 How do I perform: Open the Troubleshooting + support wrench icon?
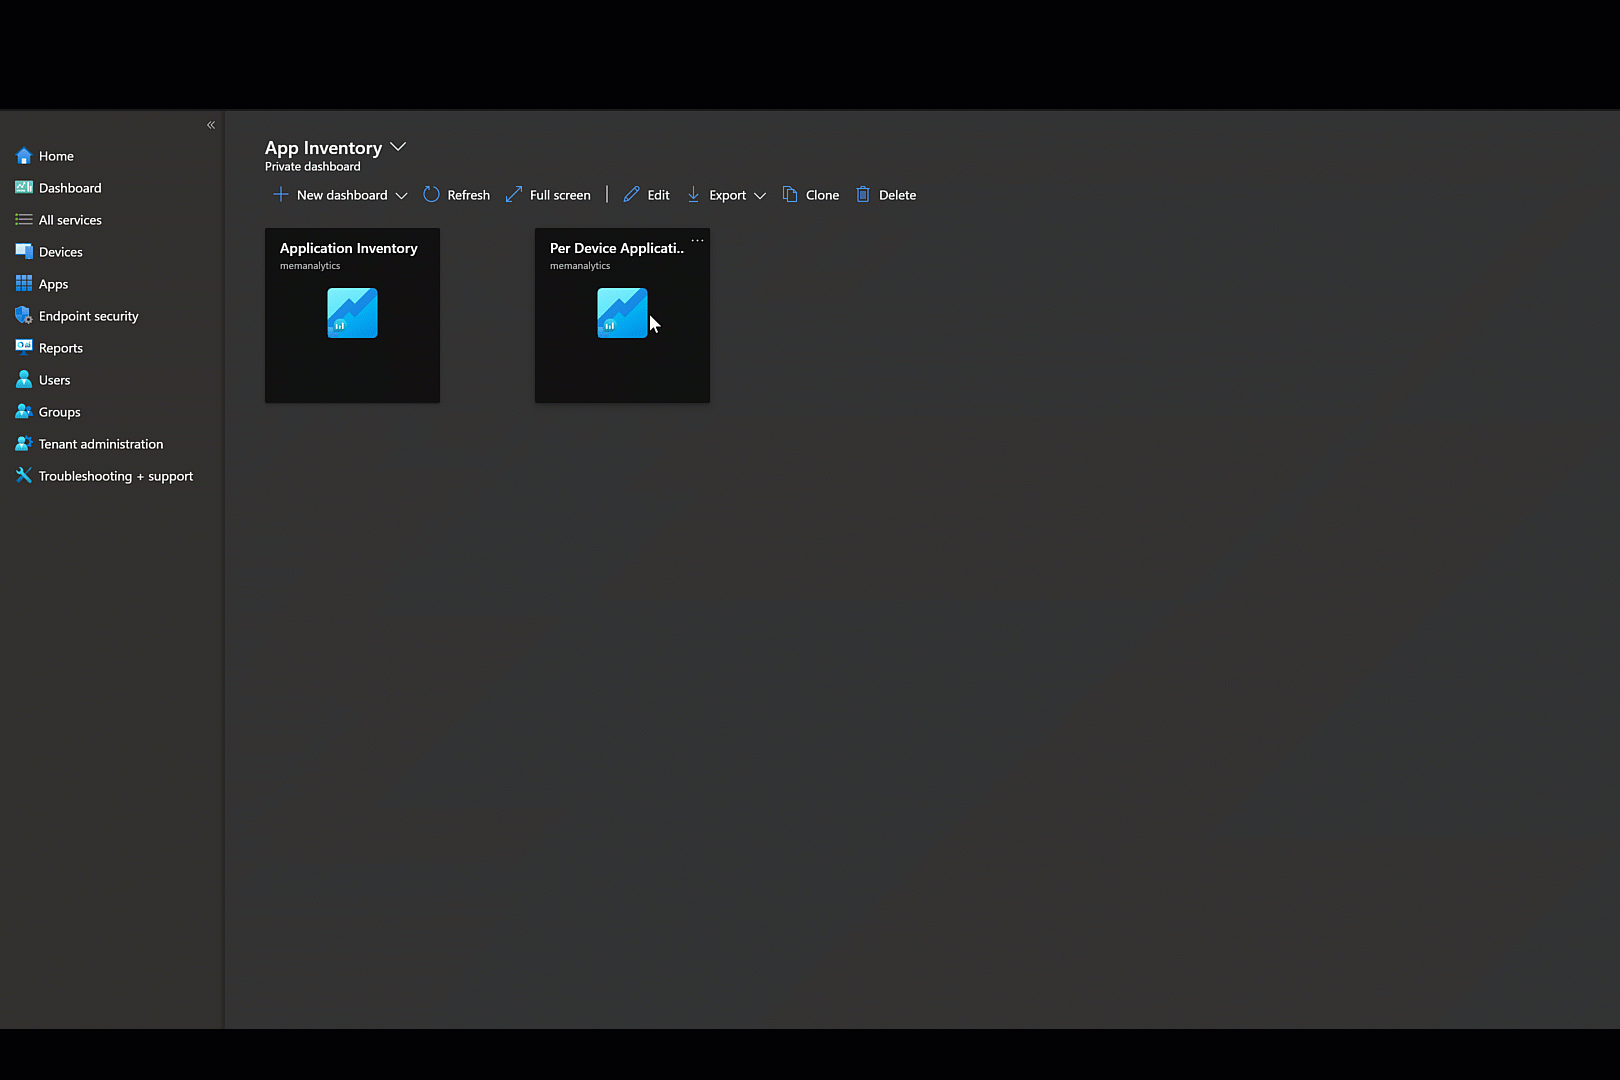[x=24, y=476]
